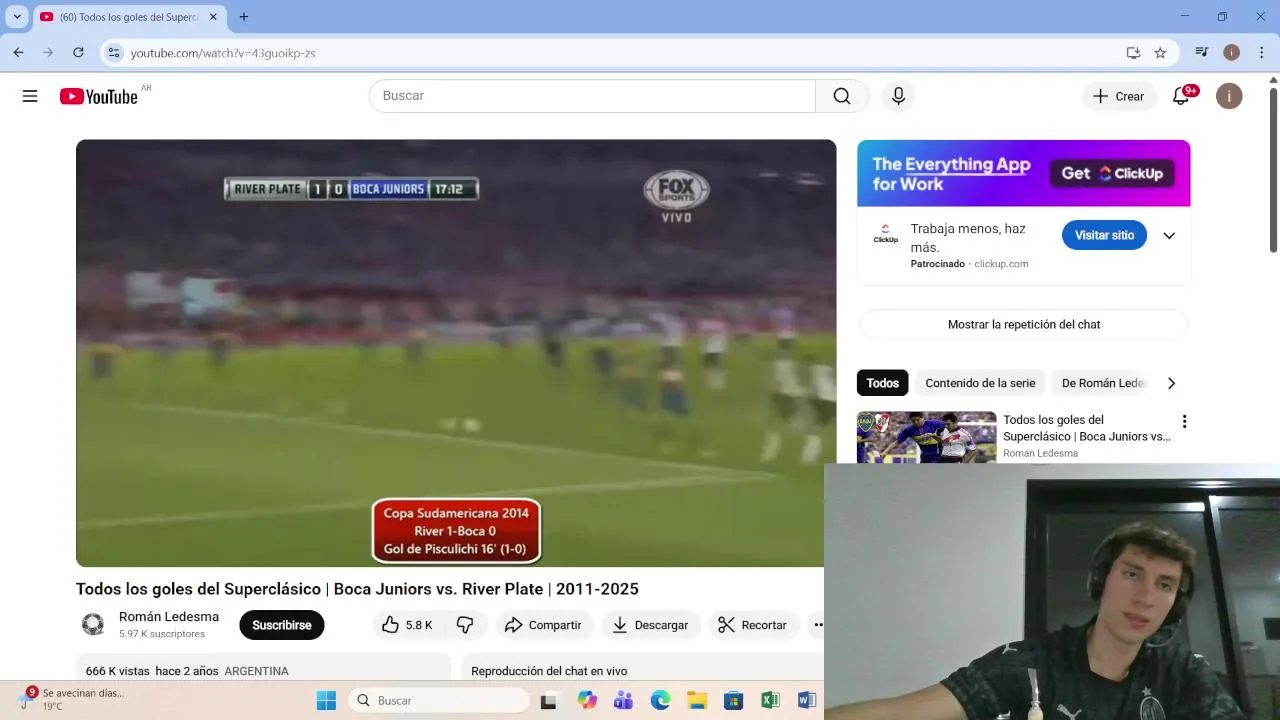The image size is (1280, 720).
Task: Bookmark this page with the star
Action: click(1160, 53)
